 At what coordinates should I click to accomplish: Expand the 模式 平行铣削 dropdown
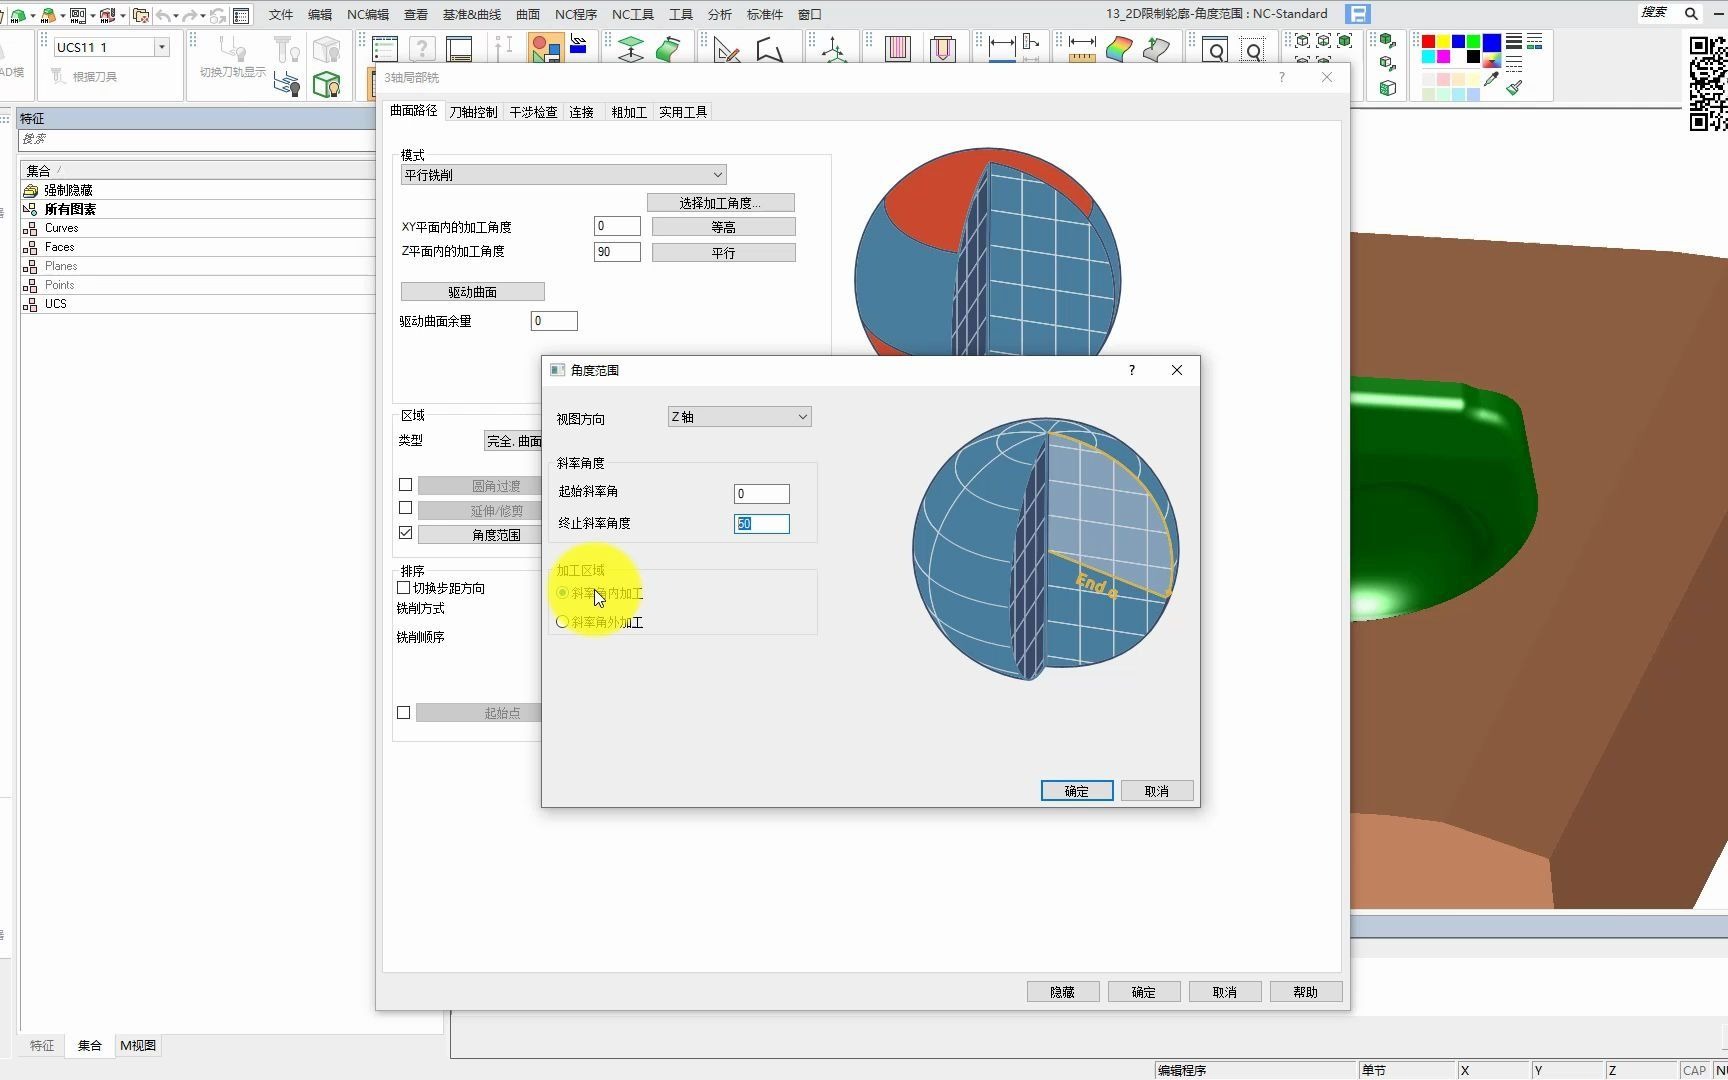click(x=563, y=175)
